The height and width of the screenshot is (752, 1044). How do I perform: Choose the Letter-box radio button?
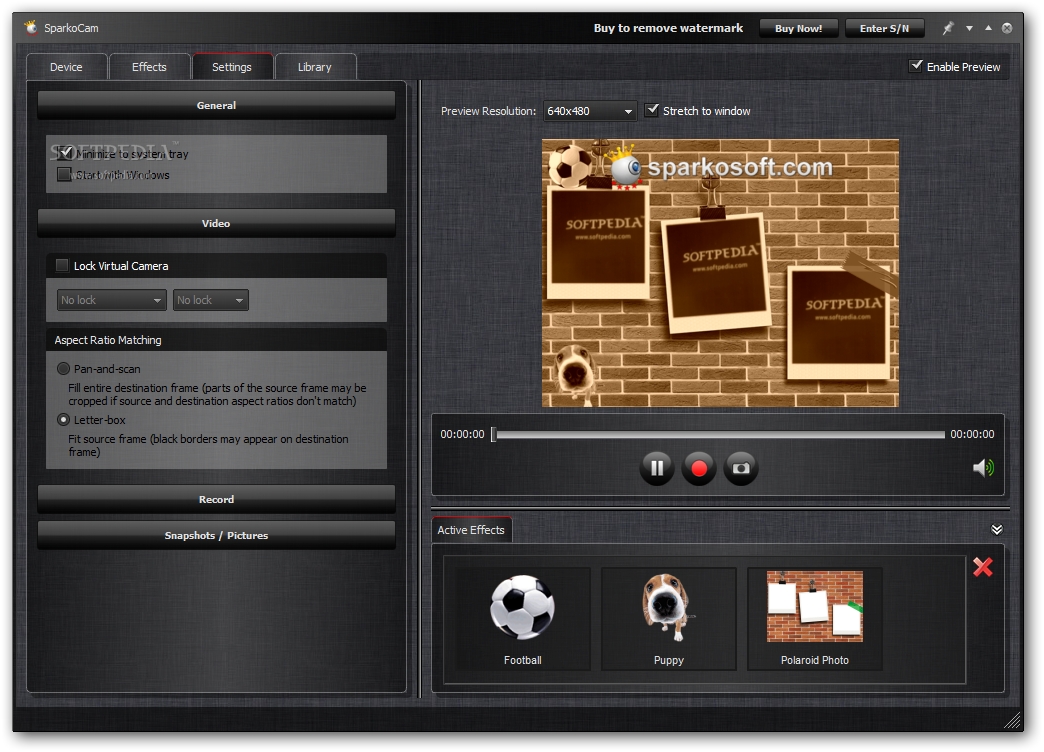[63, 420]
